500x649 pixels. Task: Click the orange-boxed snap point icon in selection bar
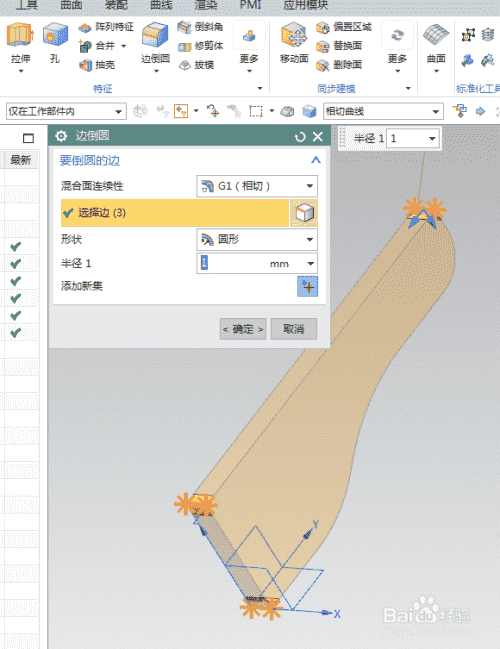[x=181, y=111]
